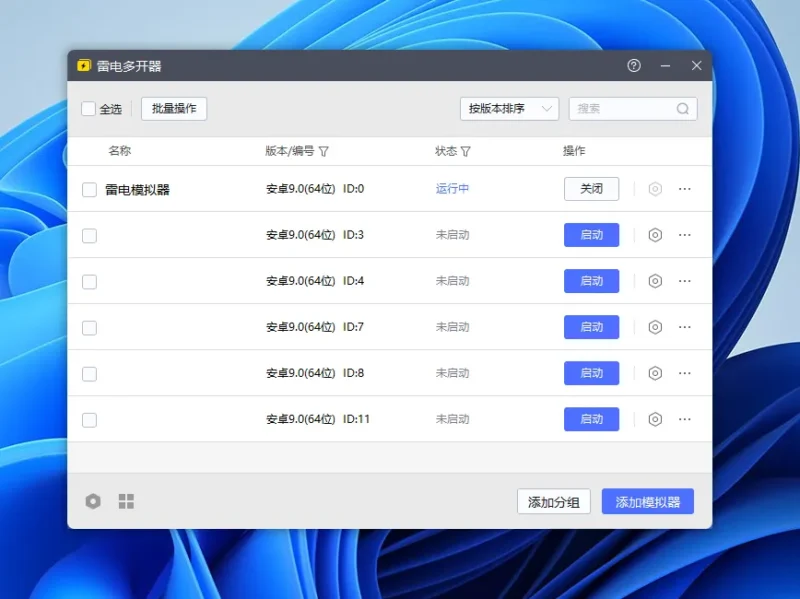The image size is (800, 599).
Task: Open more options for ID:8 row
Action: pos(685,373)
